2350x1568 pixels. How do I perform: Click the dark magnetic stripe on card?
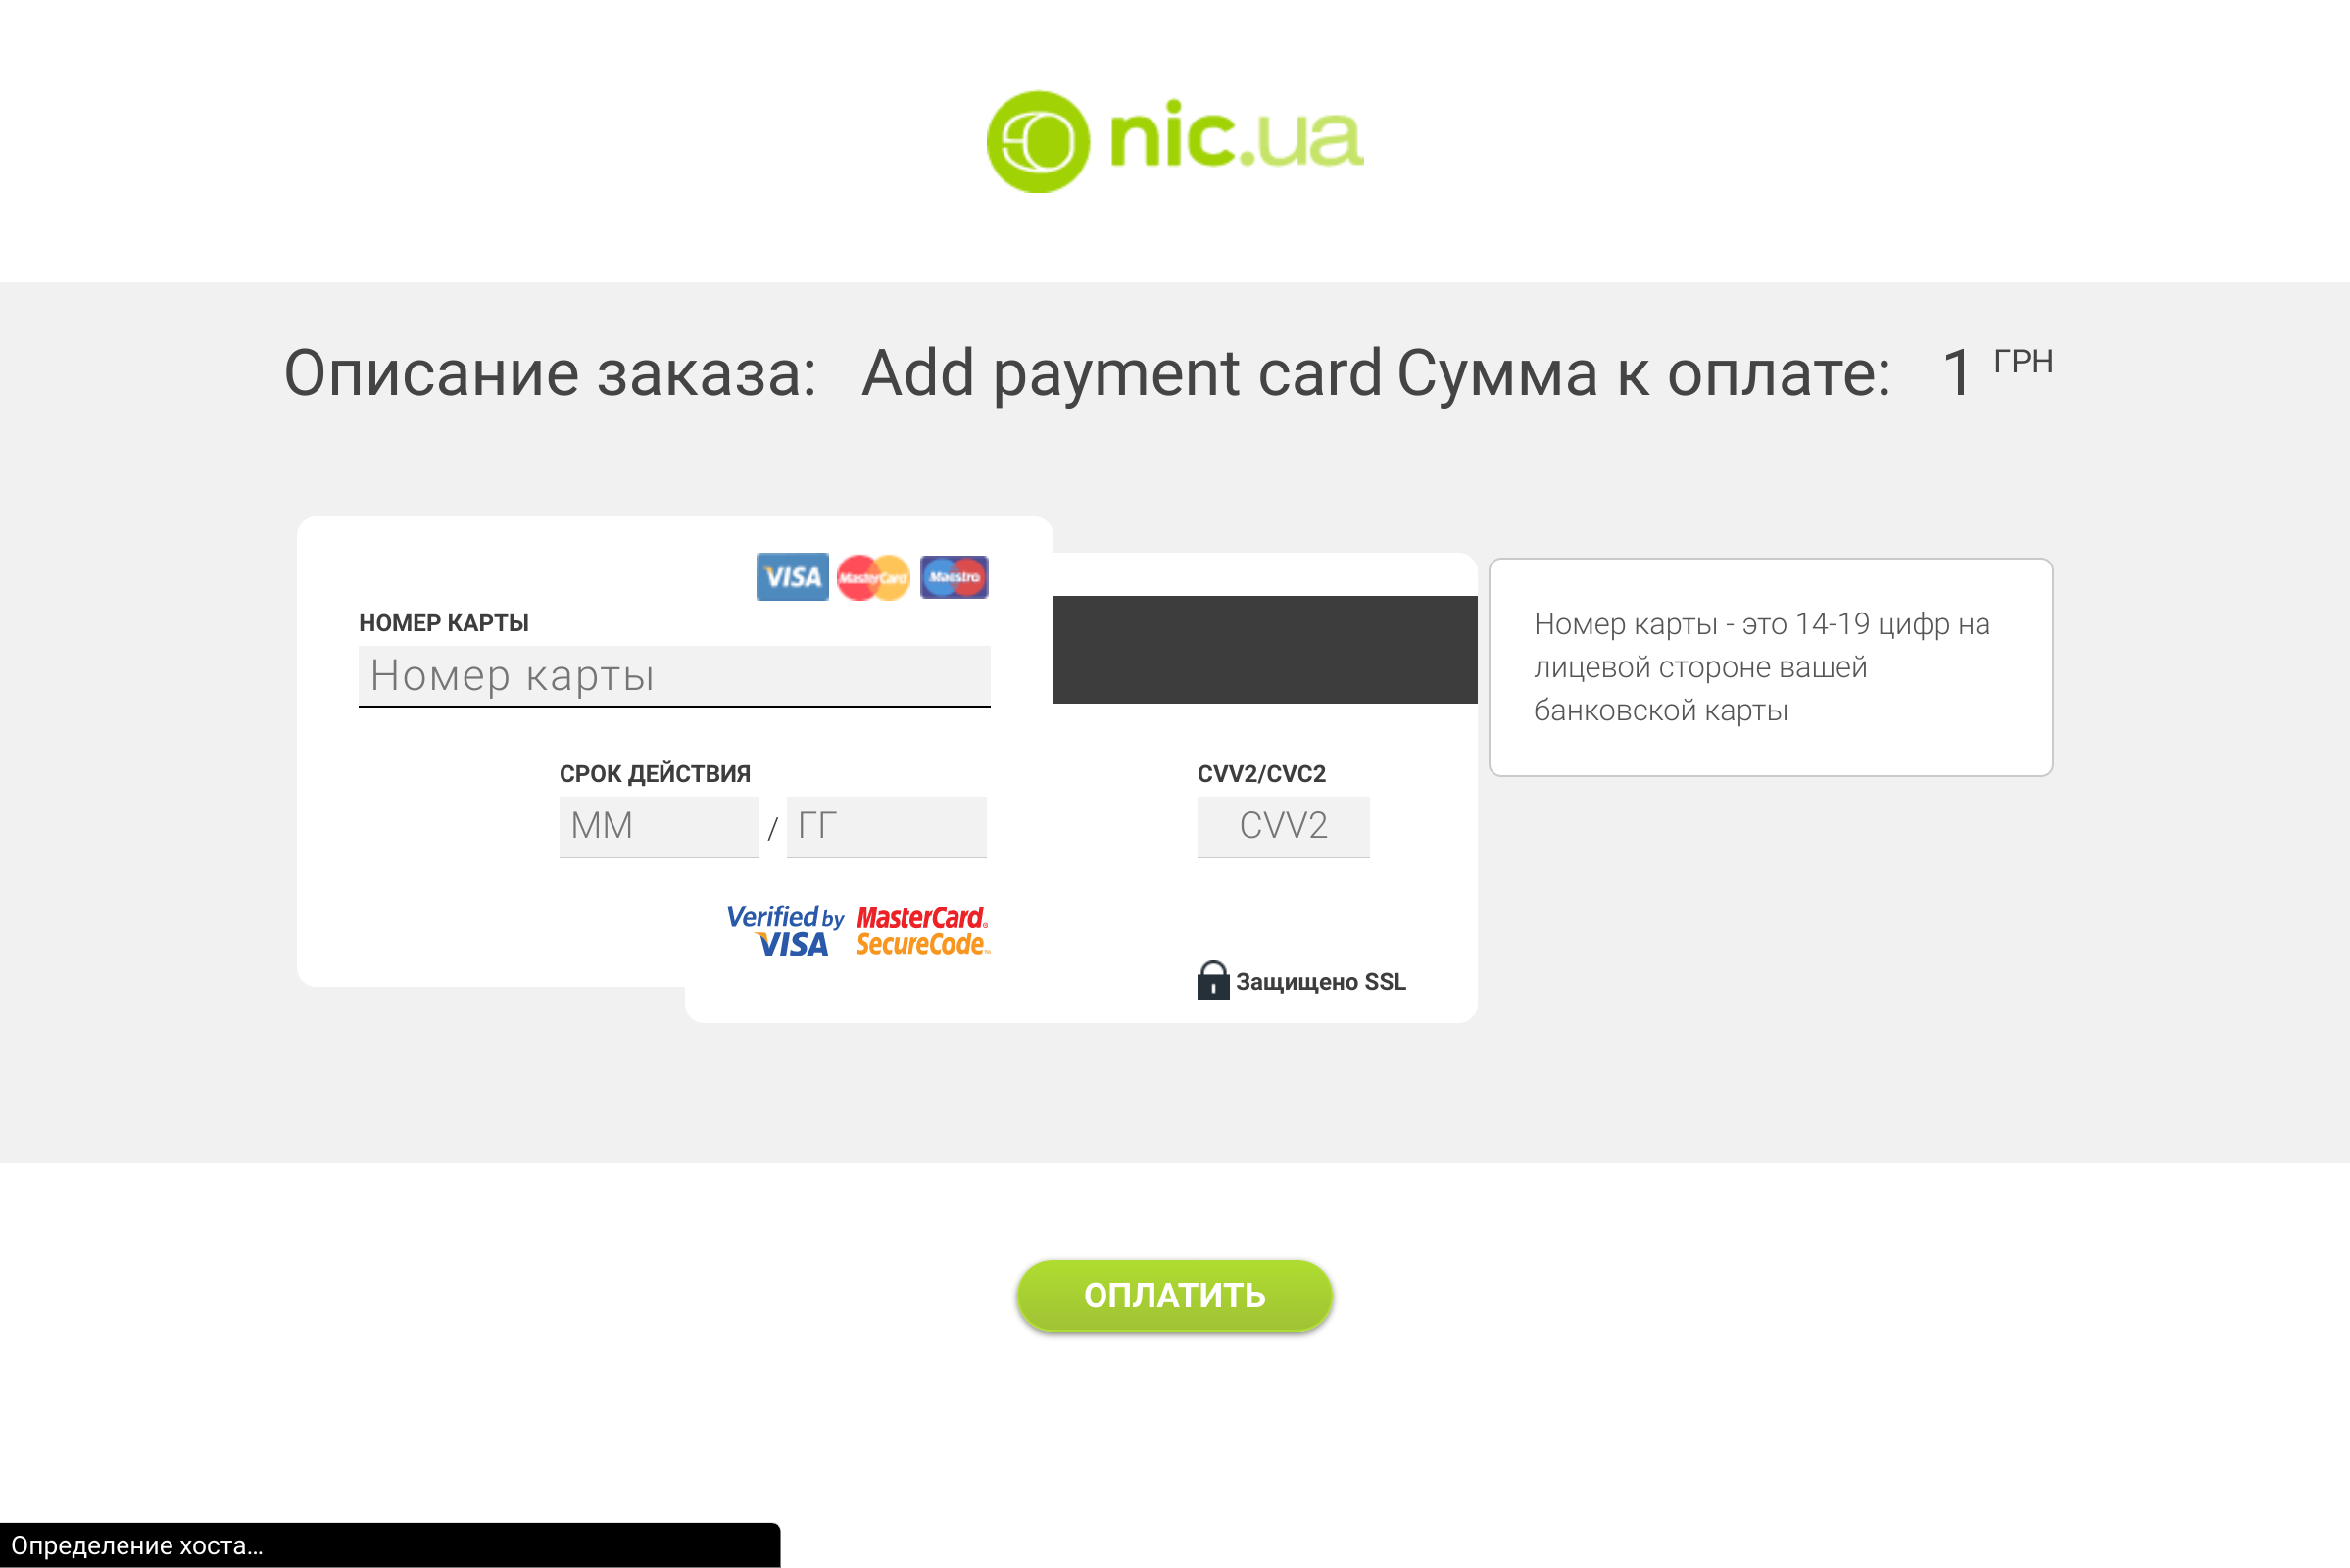tap(1265, 650)
